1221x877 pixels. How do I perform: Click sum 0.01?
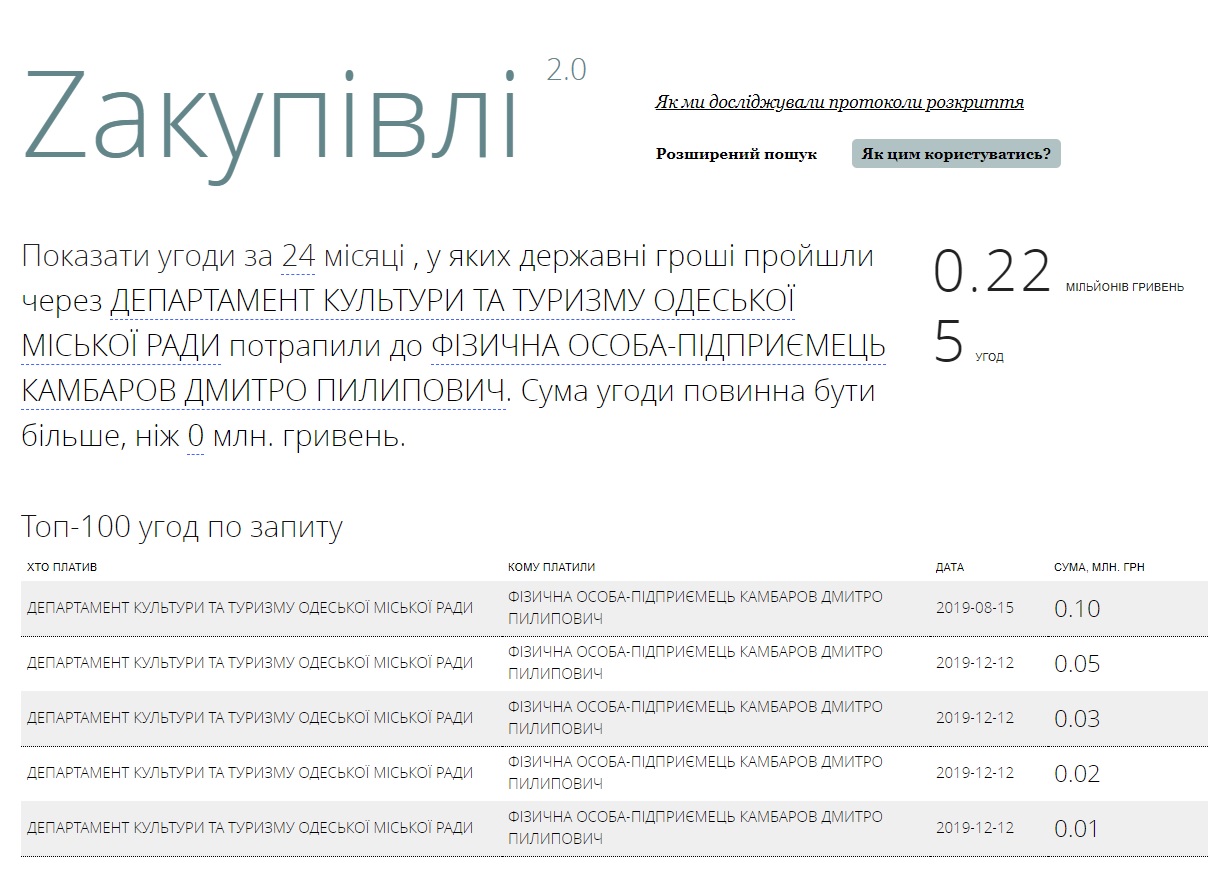click(x=1077, y=828)
